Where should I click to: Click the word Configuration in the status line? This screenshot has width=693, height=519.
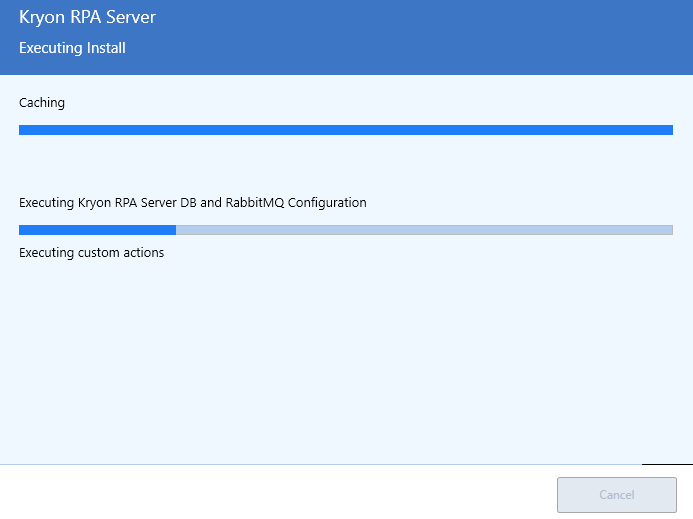(x=327, y=202)
